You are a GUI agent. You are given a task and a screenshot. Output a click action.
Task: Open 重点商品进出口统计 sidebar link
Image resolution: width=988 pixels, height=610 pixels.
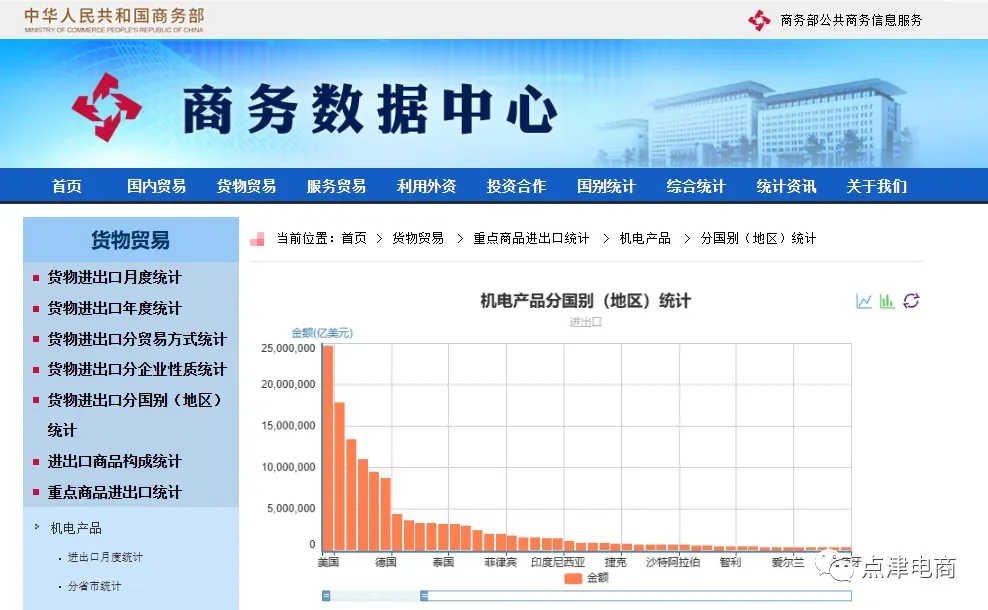(115, 492)
